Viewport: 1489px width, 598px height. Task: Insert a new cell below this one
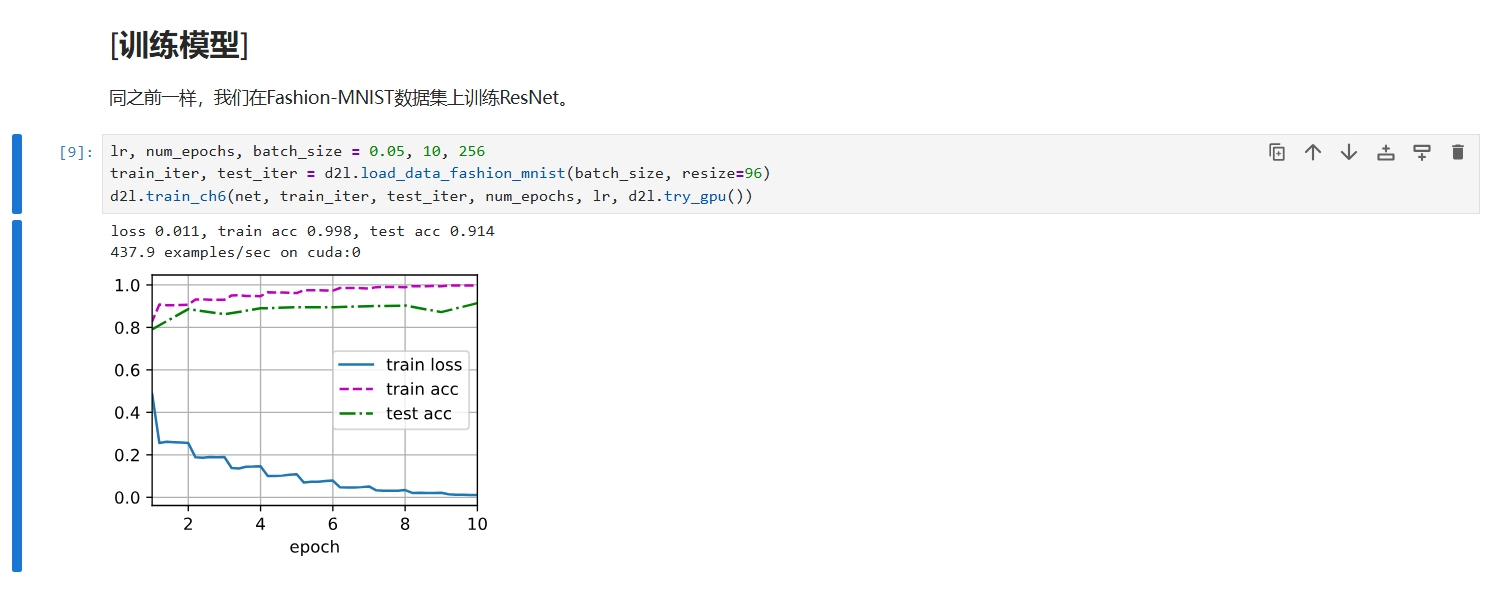coord(1421,152)
